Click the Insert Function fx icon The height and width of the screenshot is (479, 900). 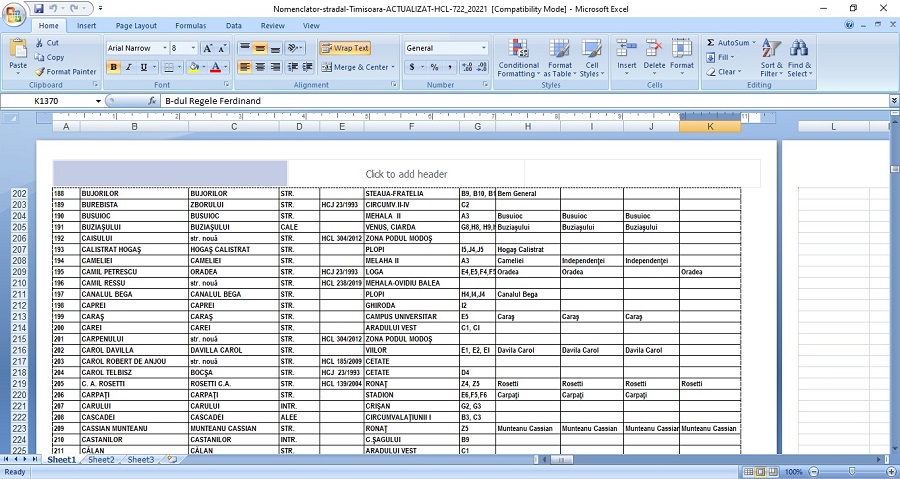tap(152, 101)
